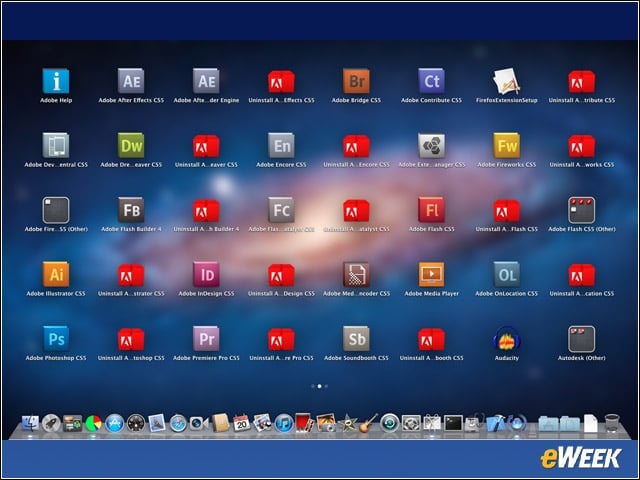Launch Adobe InDesign CS5

(206, 274)
